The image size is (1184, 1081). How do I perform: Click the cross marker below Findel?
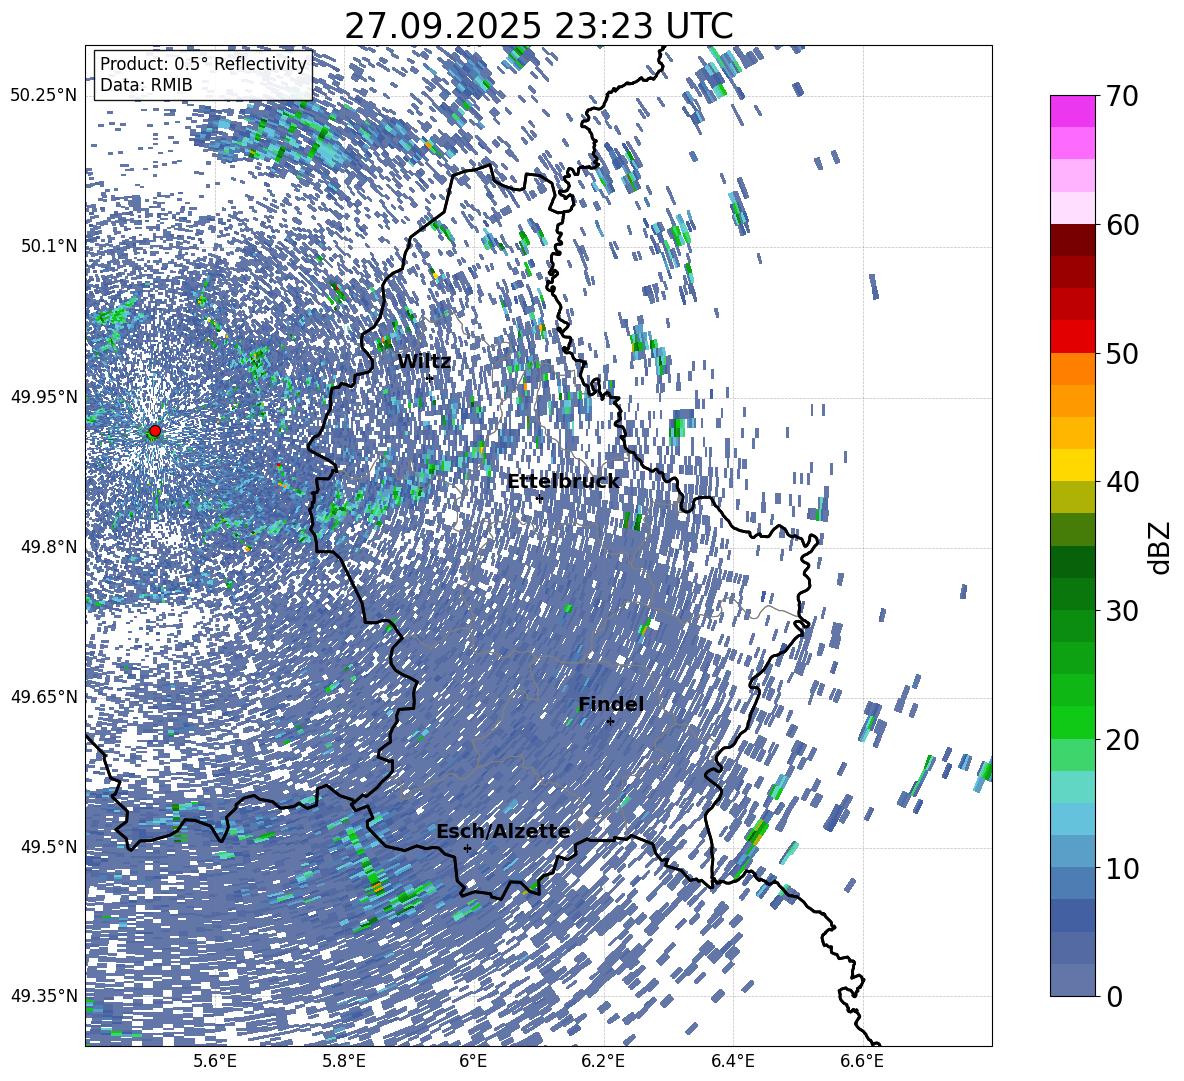tap(610, 722)
